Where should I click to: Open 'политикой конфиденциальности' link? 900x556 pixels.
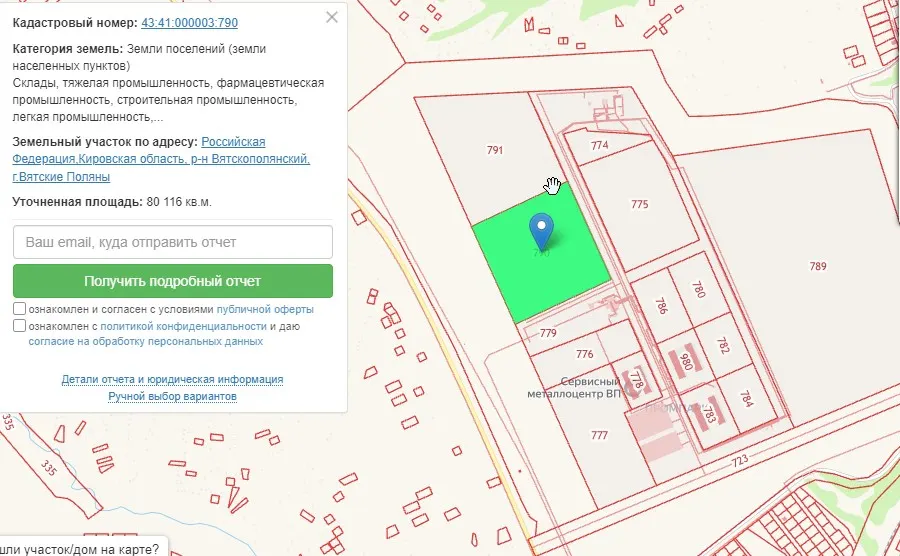[183, 326]
